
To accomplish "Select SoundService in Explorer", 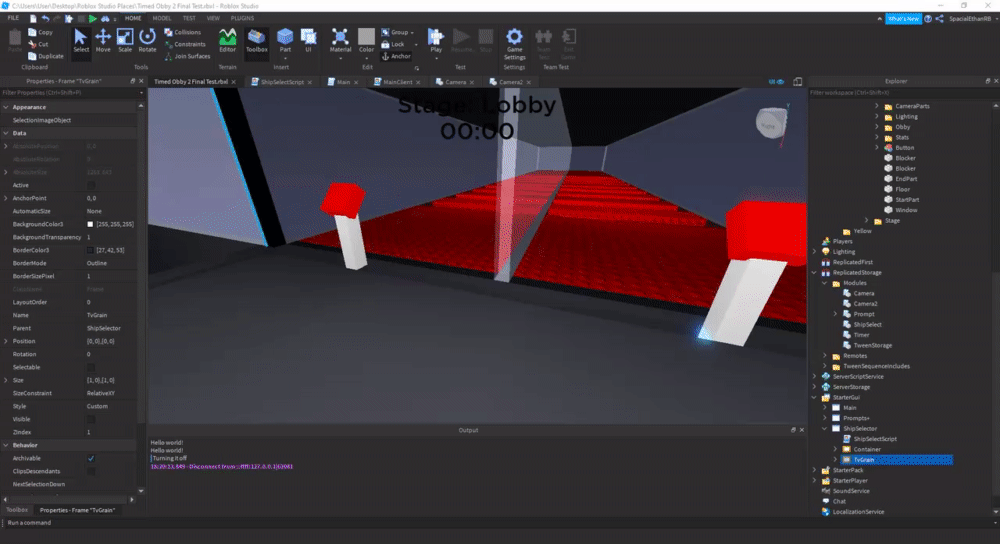I will tap(851, 491).
